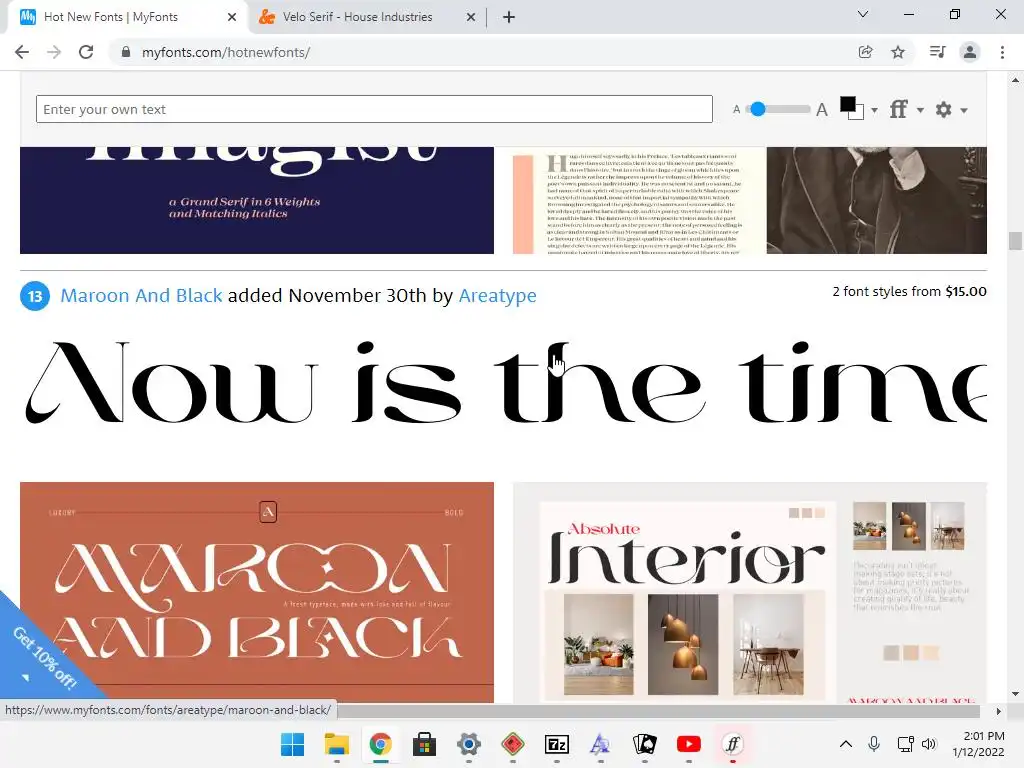This screenshot has height=768, width=1024.
Task: Open tab search chevron
Action: pyautogui.click(x=863, y=14)
